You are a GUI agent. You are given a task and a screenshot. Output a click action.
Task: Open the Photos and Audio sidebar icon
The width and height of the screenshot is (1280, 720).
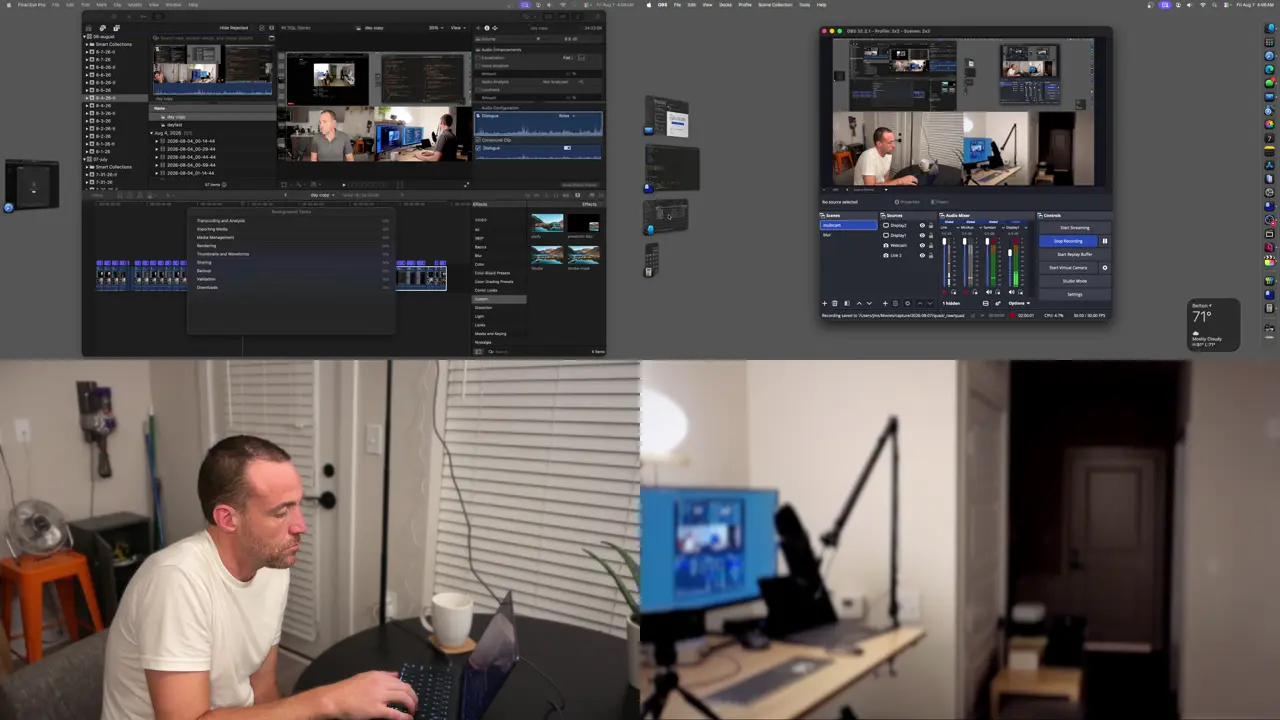(x=103, y=28)
